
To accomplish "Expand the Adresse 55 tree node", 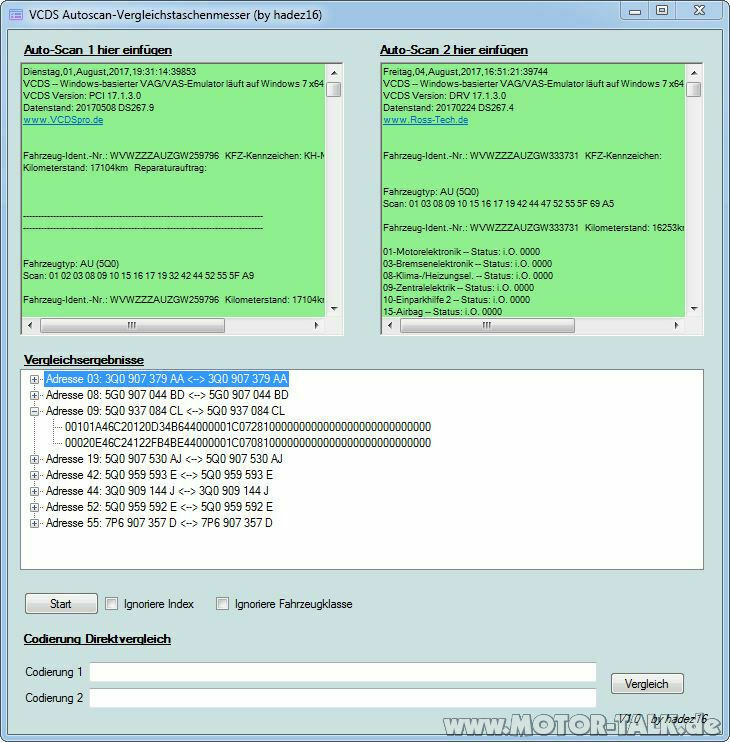I will point(34,523).
